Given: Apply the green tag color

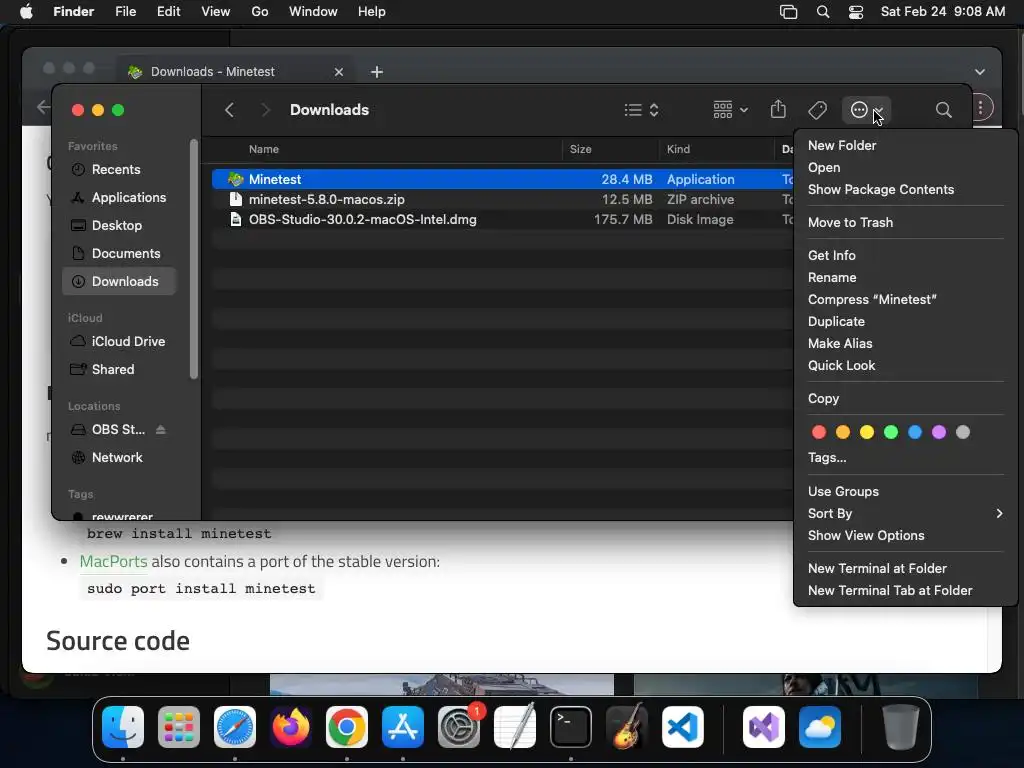Looking at the screenshot, I should pos(891,432).
